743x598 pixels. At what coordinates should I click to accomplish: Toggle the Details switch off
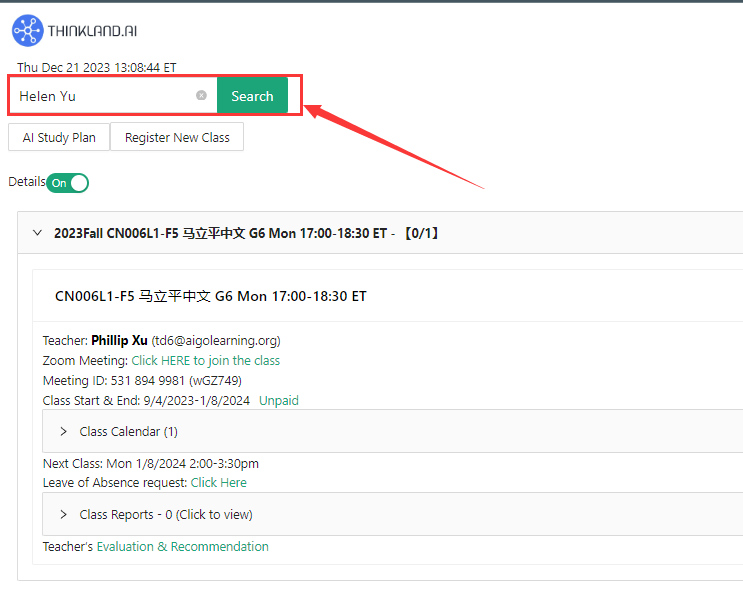tap(68, 183)
